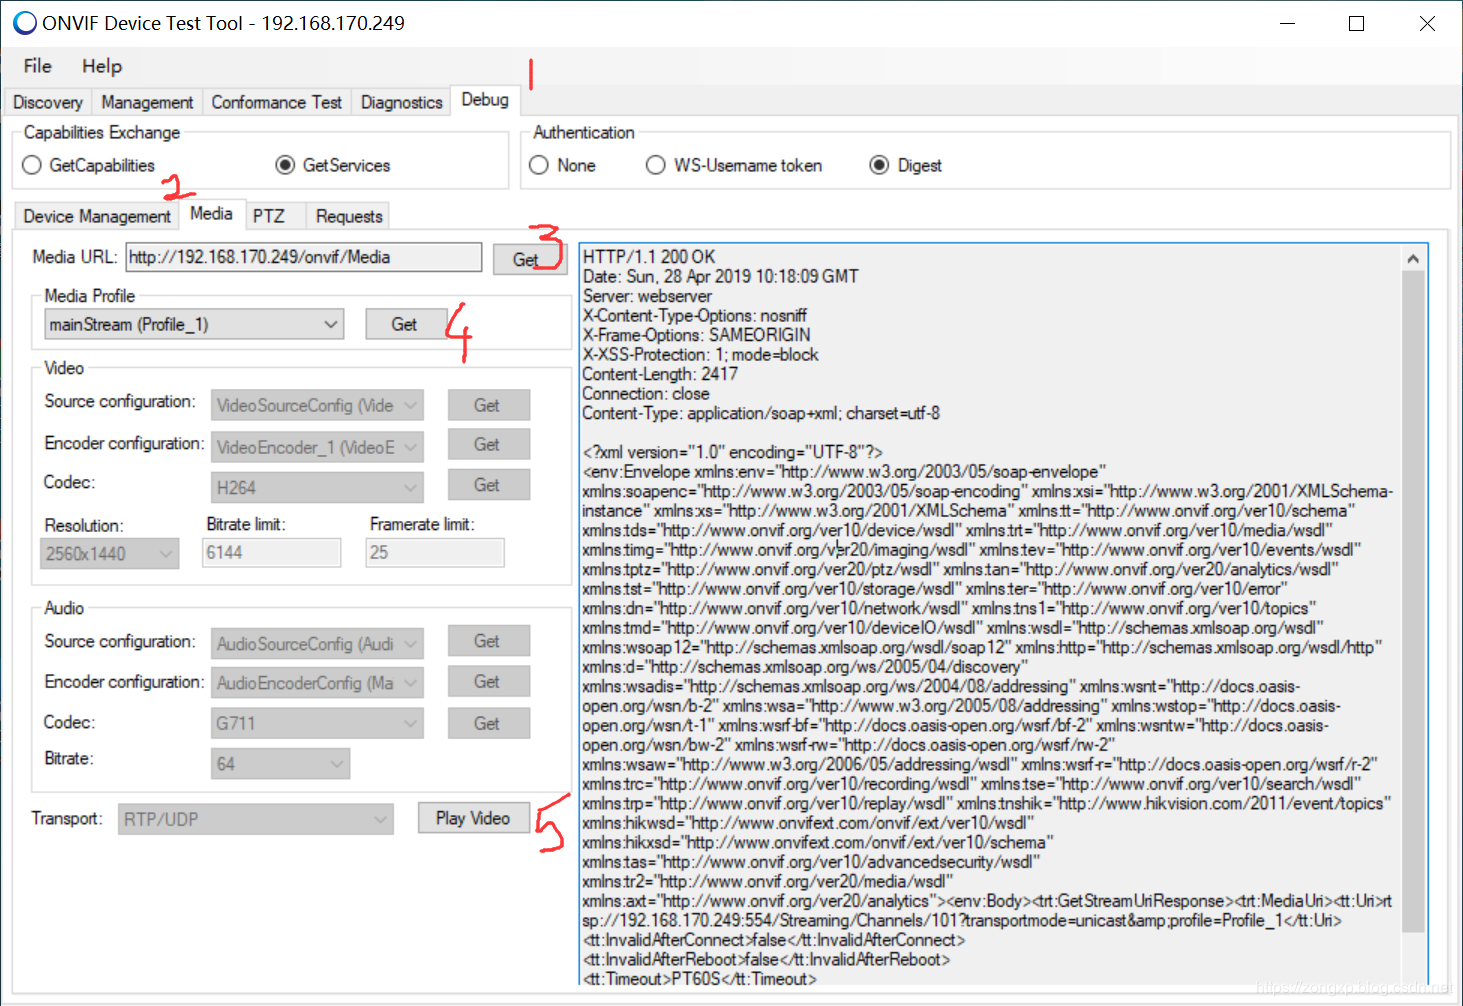The image size is (1463, 1006).
Task: Click Get button for Media Profile
Action: 404,324
